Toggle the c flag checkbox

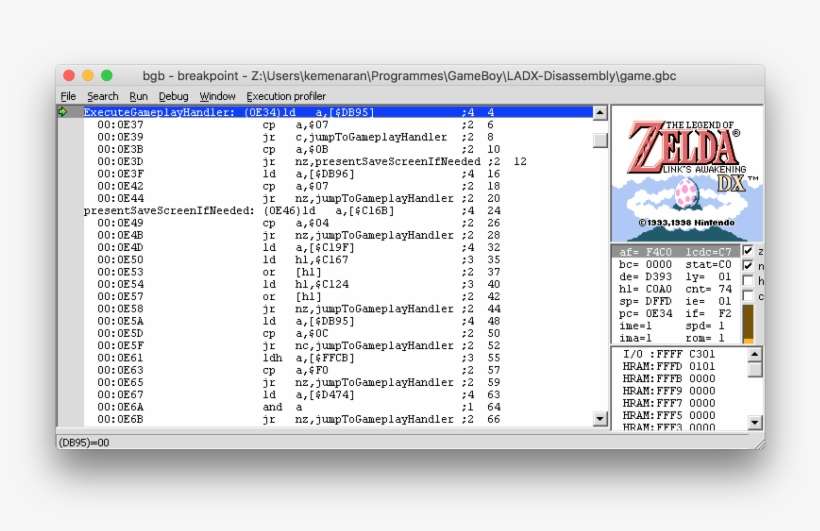pos(748,296)
